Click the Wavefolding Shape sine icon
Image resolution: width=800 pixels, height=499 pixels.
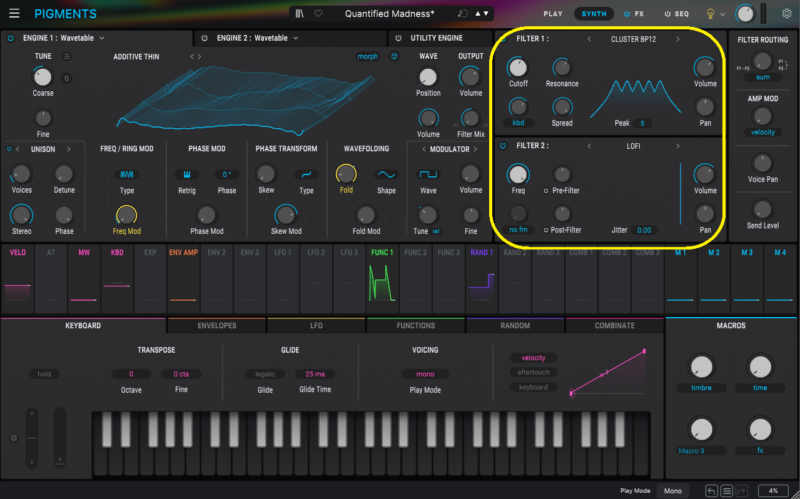coord(386,174)
